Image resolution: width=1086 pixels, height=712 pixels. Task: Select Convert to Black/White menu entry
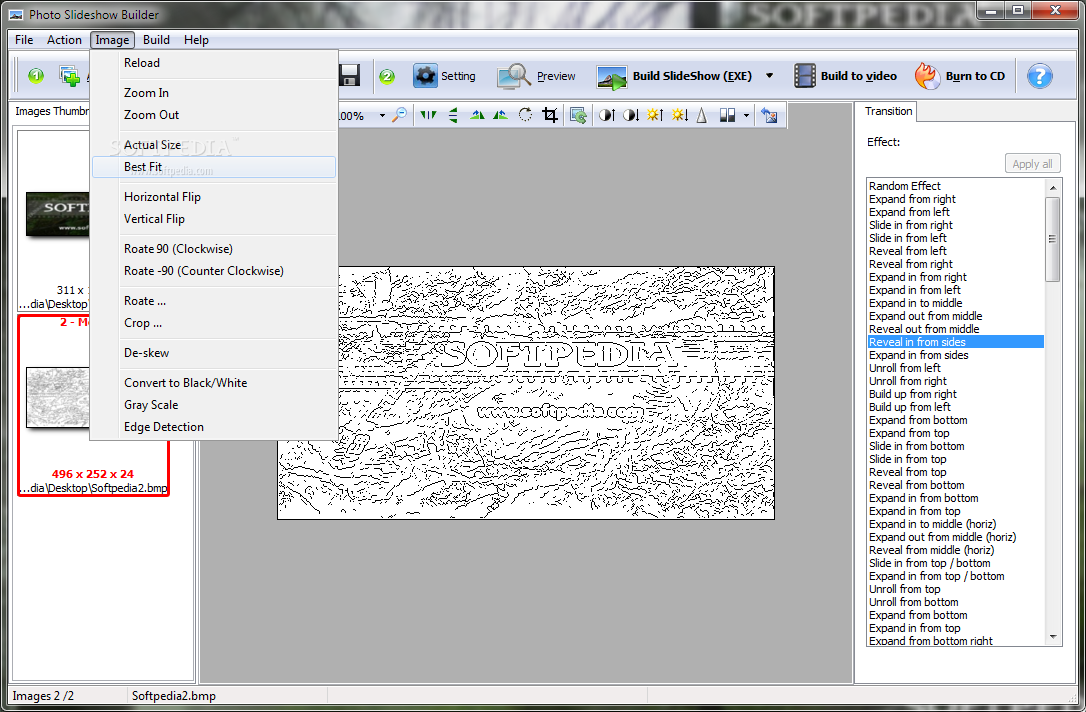pos(214,383)
